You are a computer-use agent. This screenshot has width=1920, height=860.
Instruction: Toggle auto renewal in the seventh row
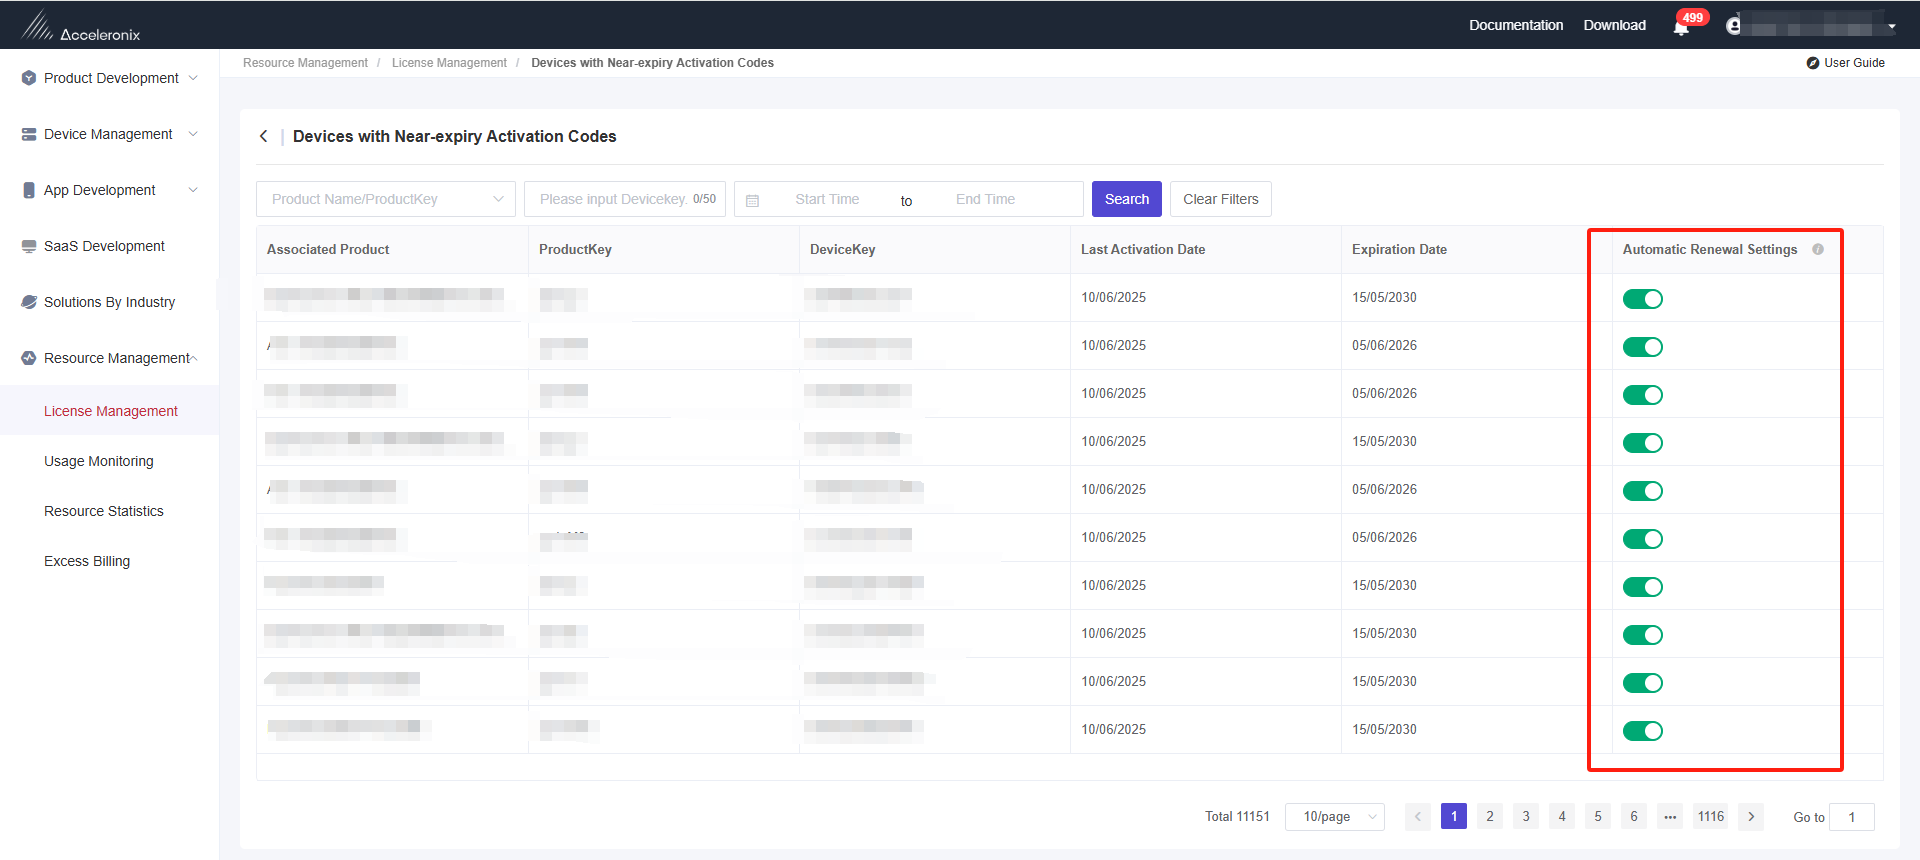[x=1642, y=587]
